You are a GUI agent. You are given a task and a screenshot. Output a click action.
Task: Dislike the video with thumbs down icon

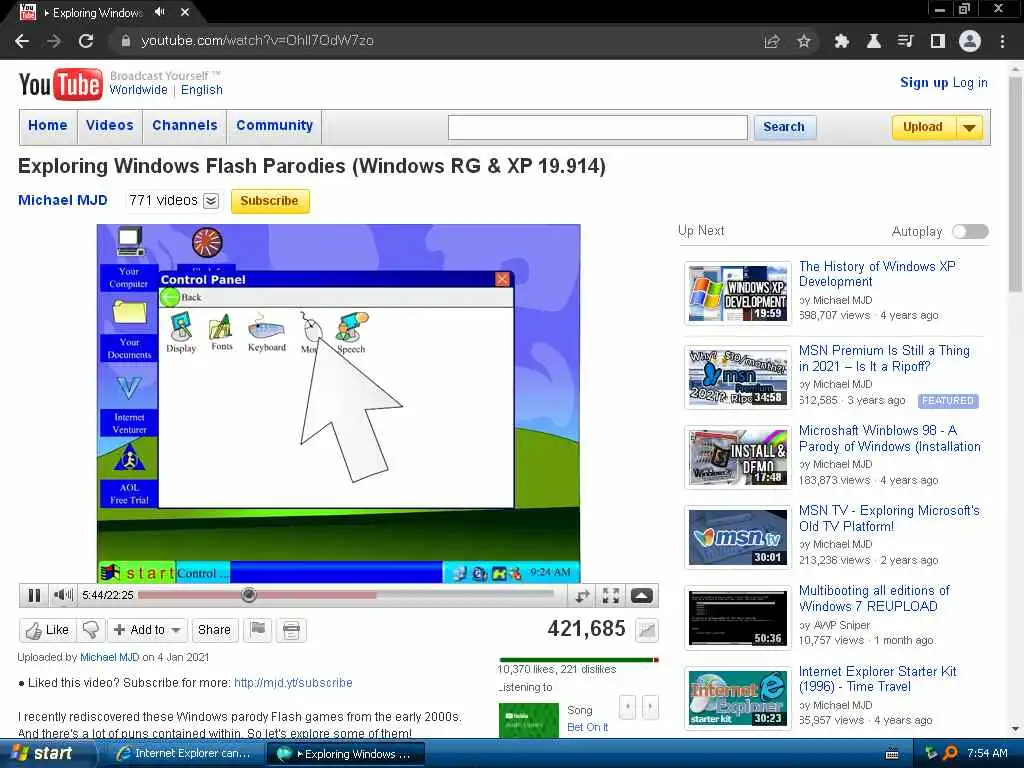(91, 630)
